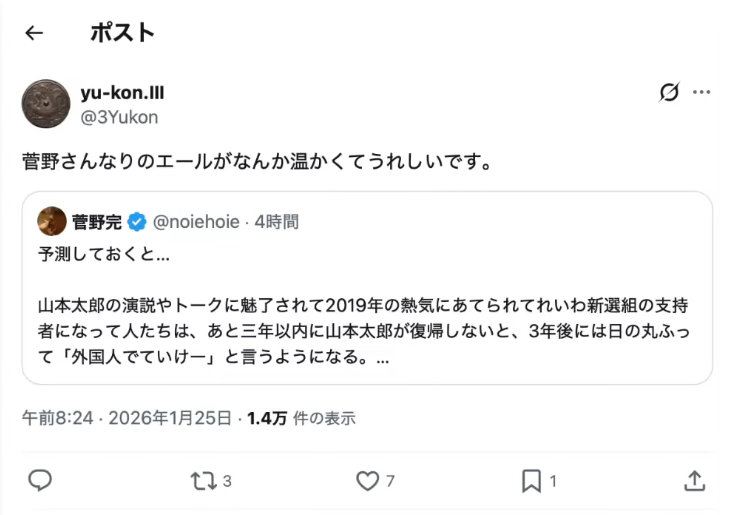This screenshot has width=732, height=515.
Task: Open yu-kon.III profile avatar
Action: (x=46, y=103)
